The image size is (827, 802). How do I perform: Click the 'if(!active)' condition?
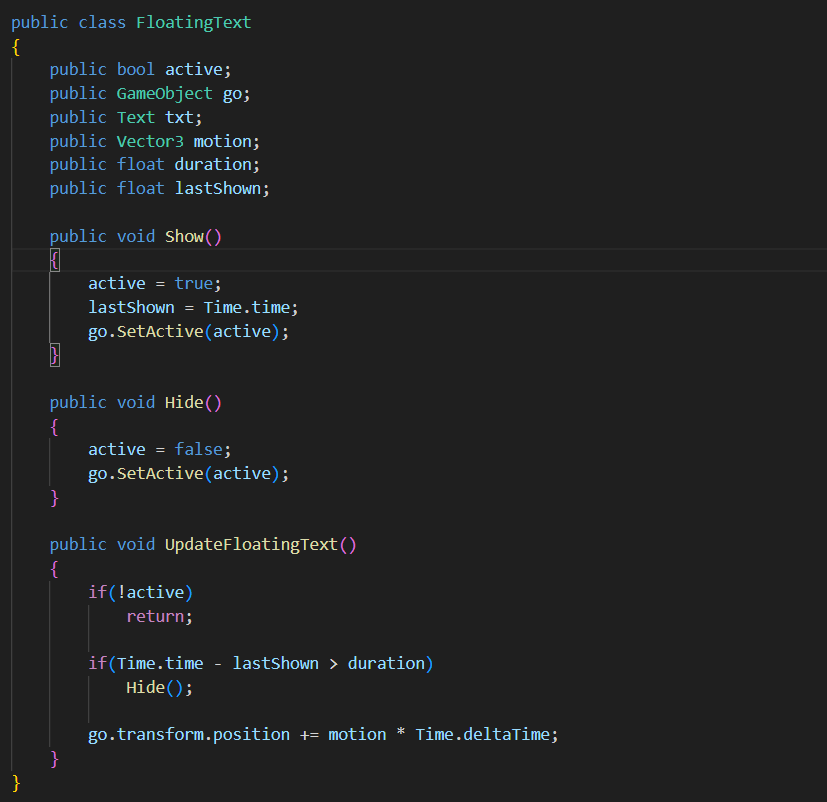click(x=140, y=592)
